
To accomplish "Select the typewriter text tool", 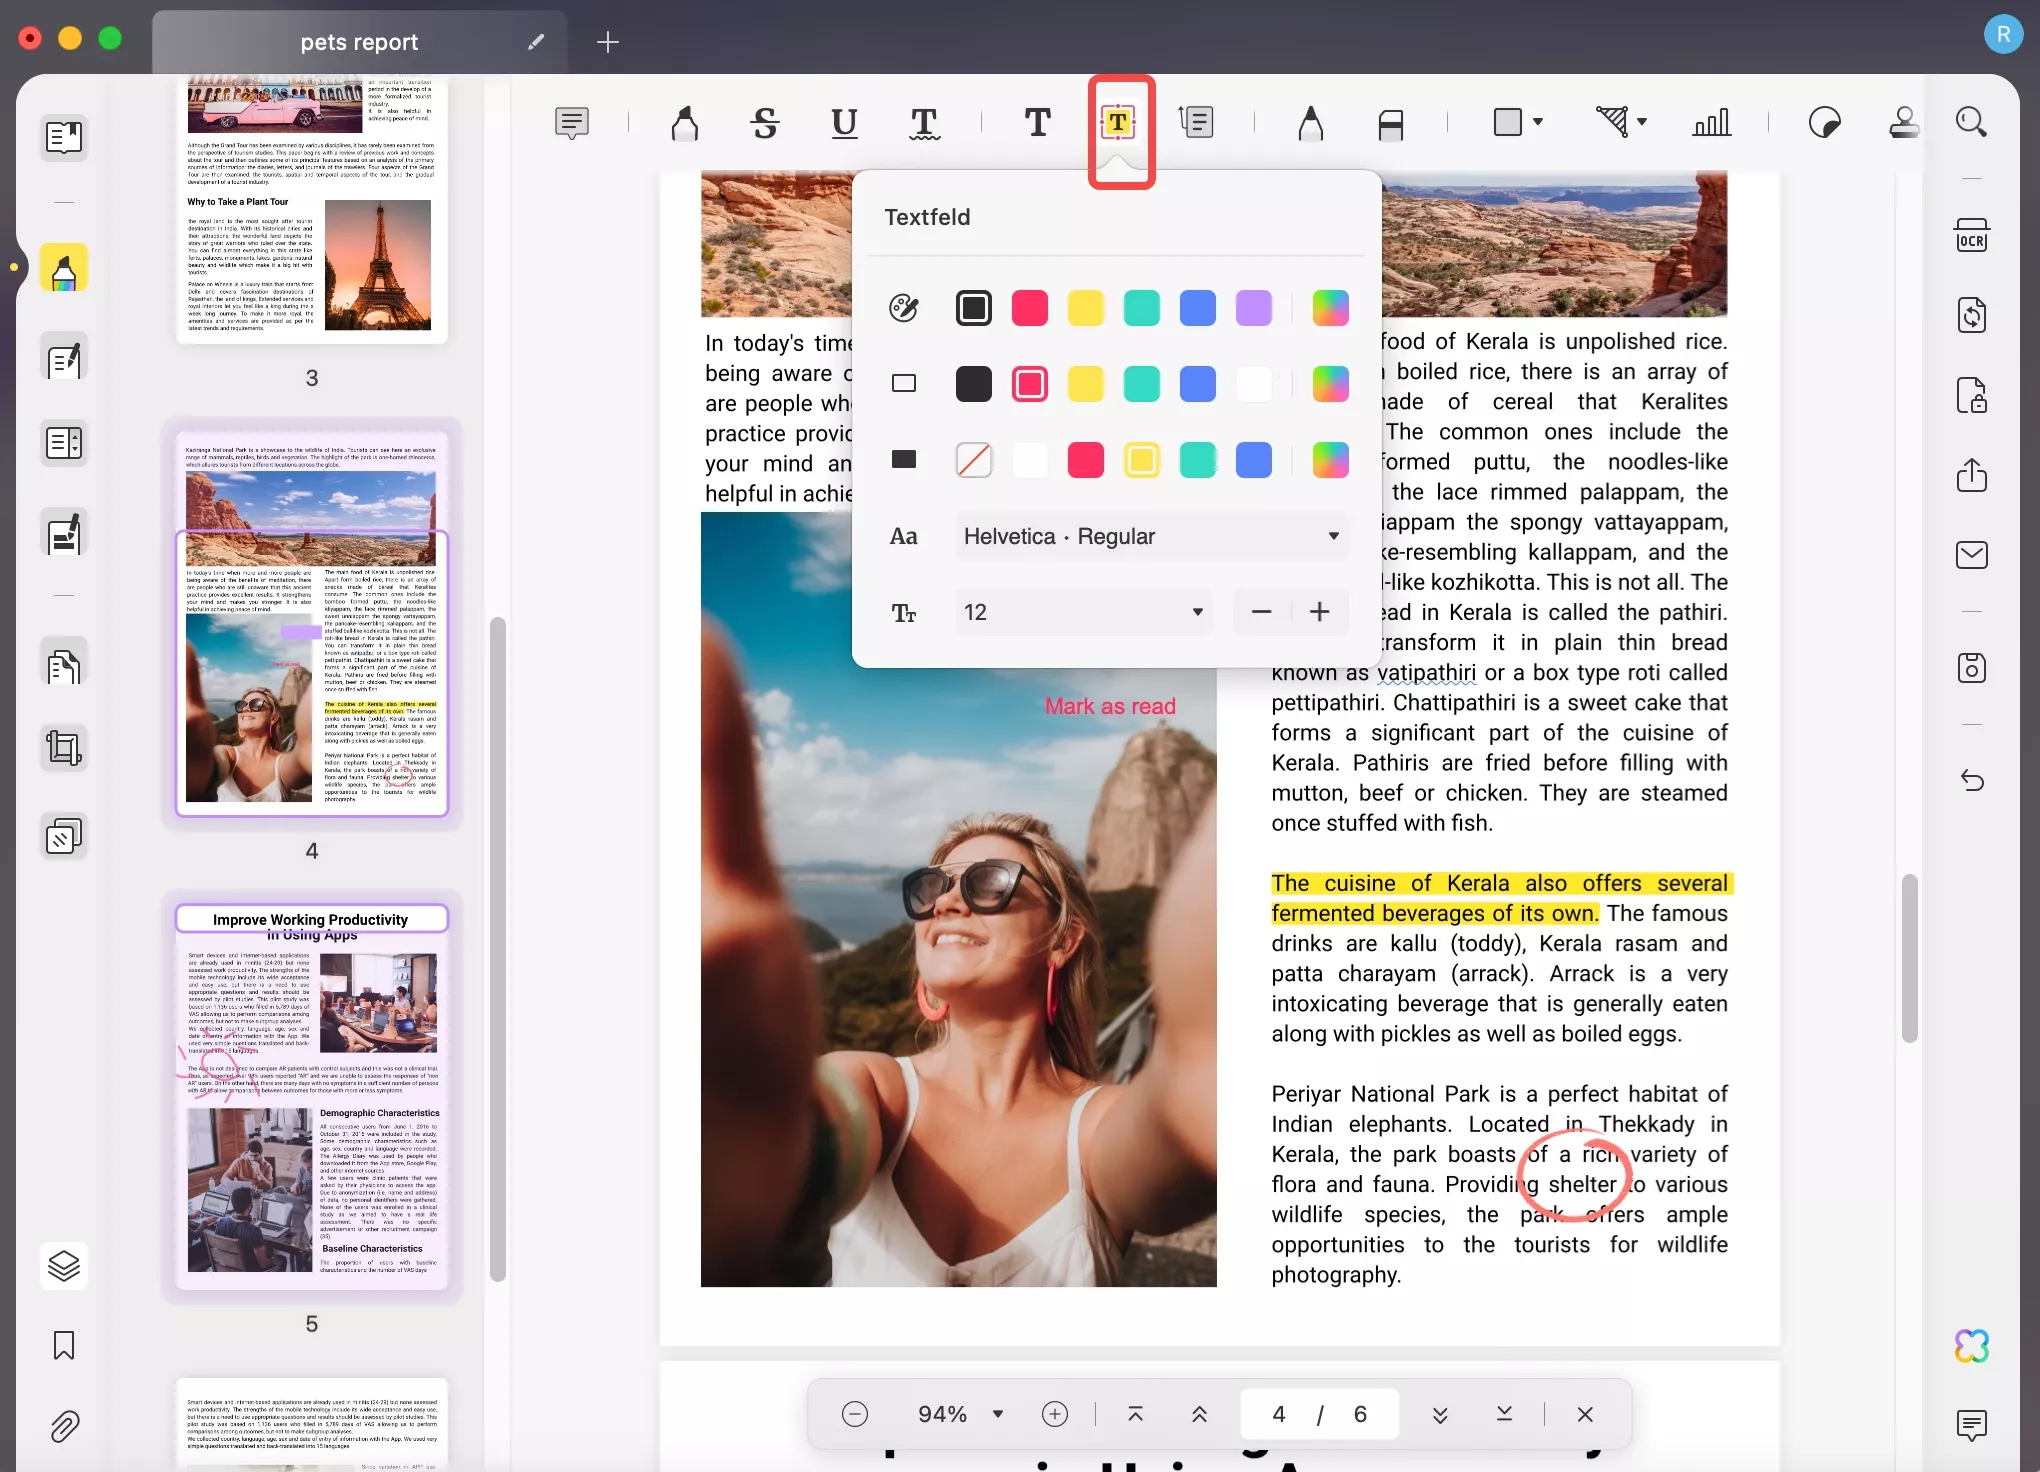I will pyautogui.click(x=1037, y=123).
